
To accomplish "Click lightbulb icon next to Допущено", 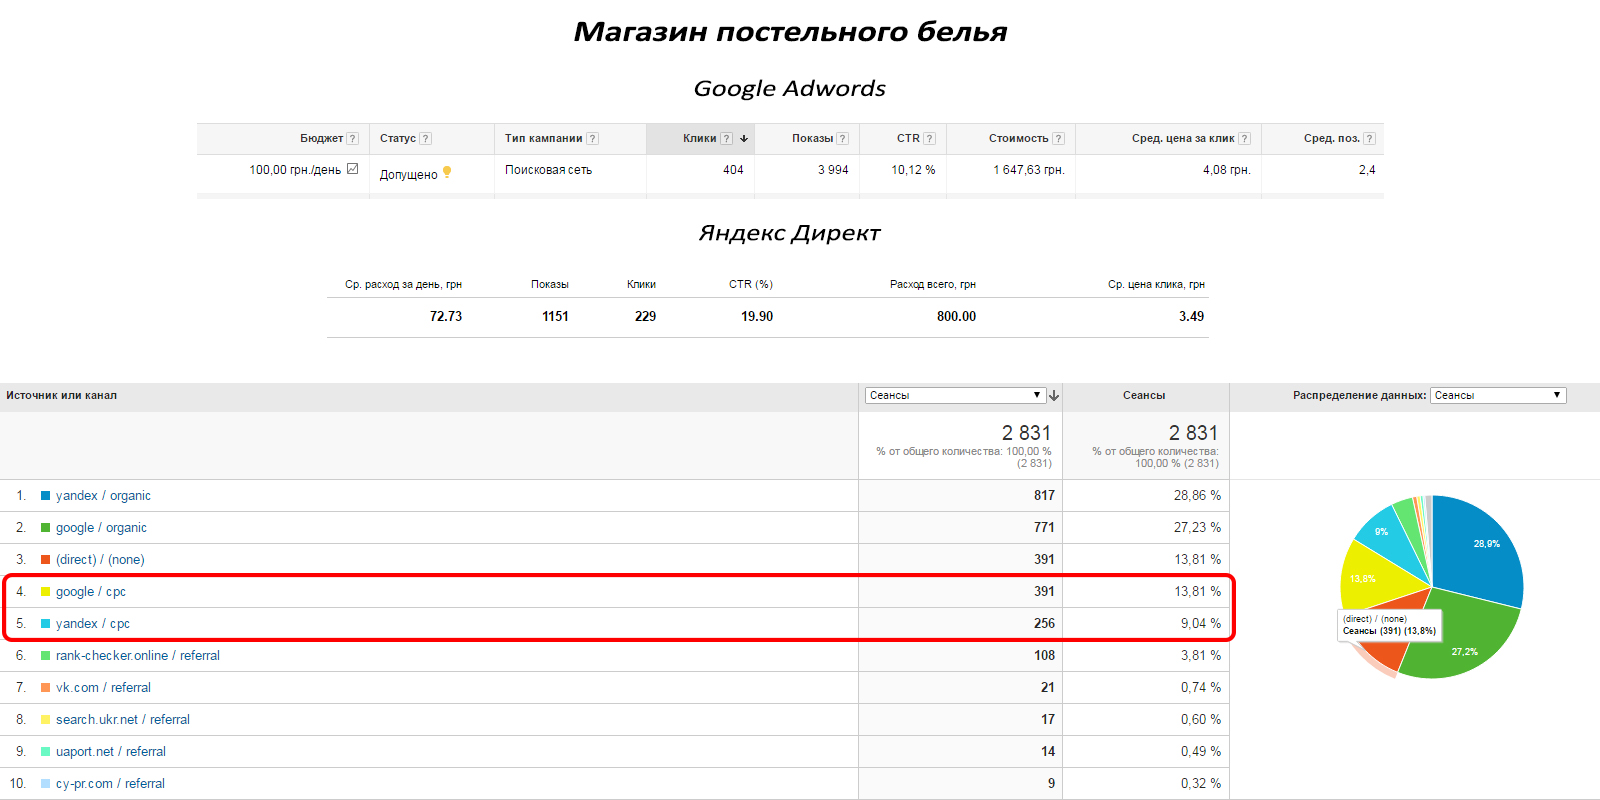I will tap(446, 172).
